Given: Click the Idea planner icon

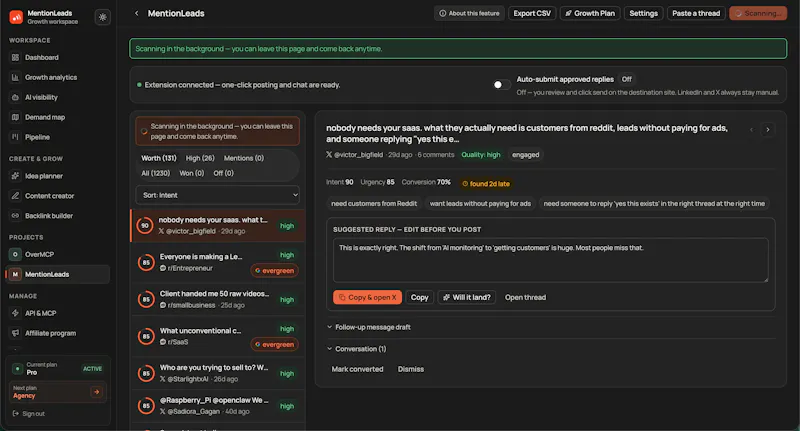Looking at the screenshot, I should pyautogui.click(x=15, y=176).
